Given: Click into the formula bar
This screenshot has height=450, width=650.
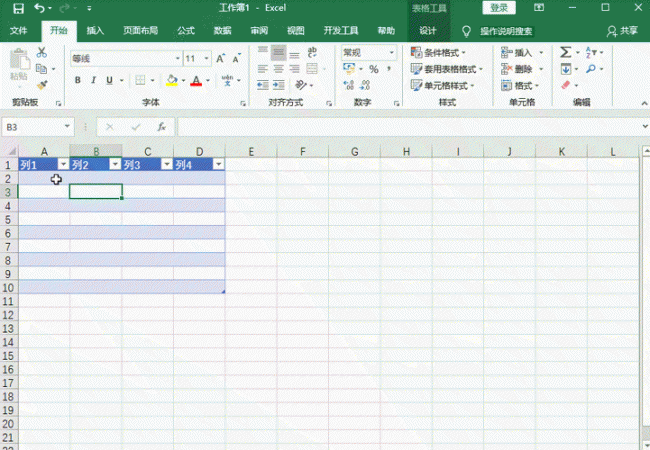Looking at the screenshot, I should tap(410, 127).
